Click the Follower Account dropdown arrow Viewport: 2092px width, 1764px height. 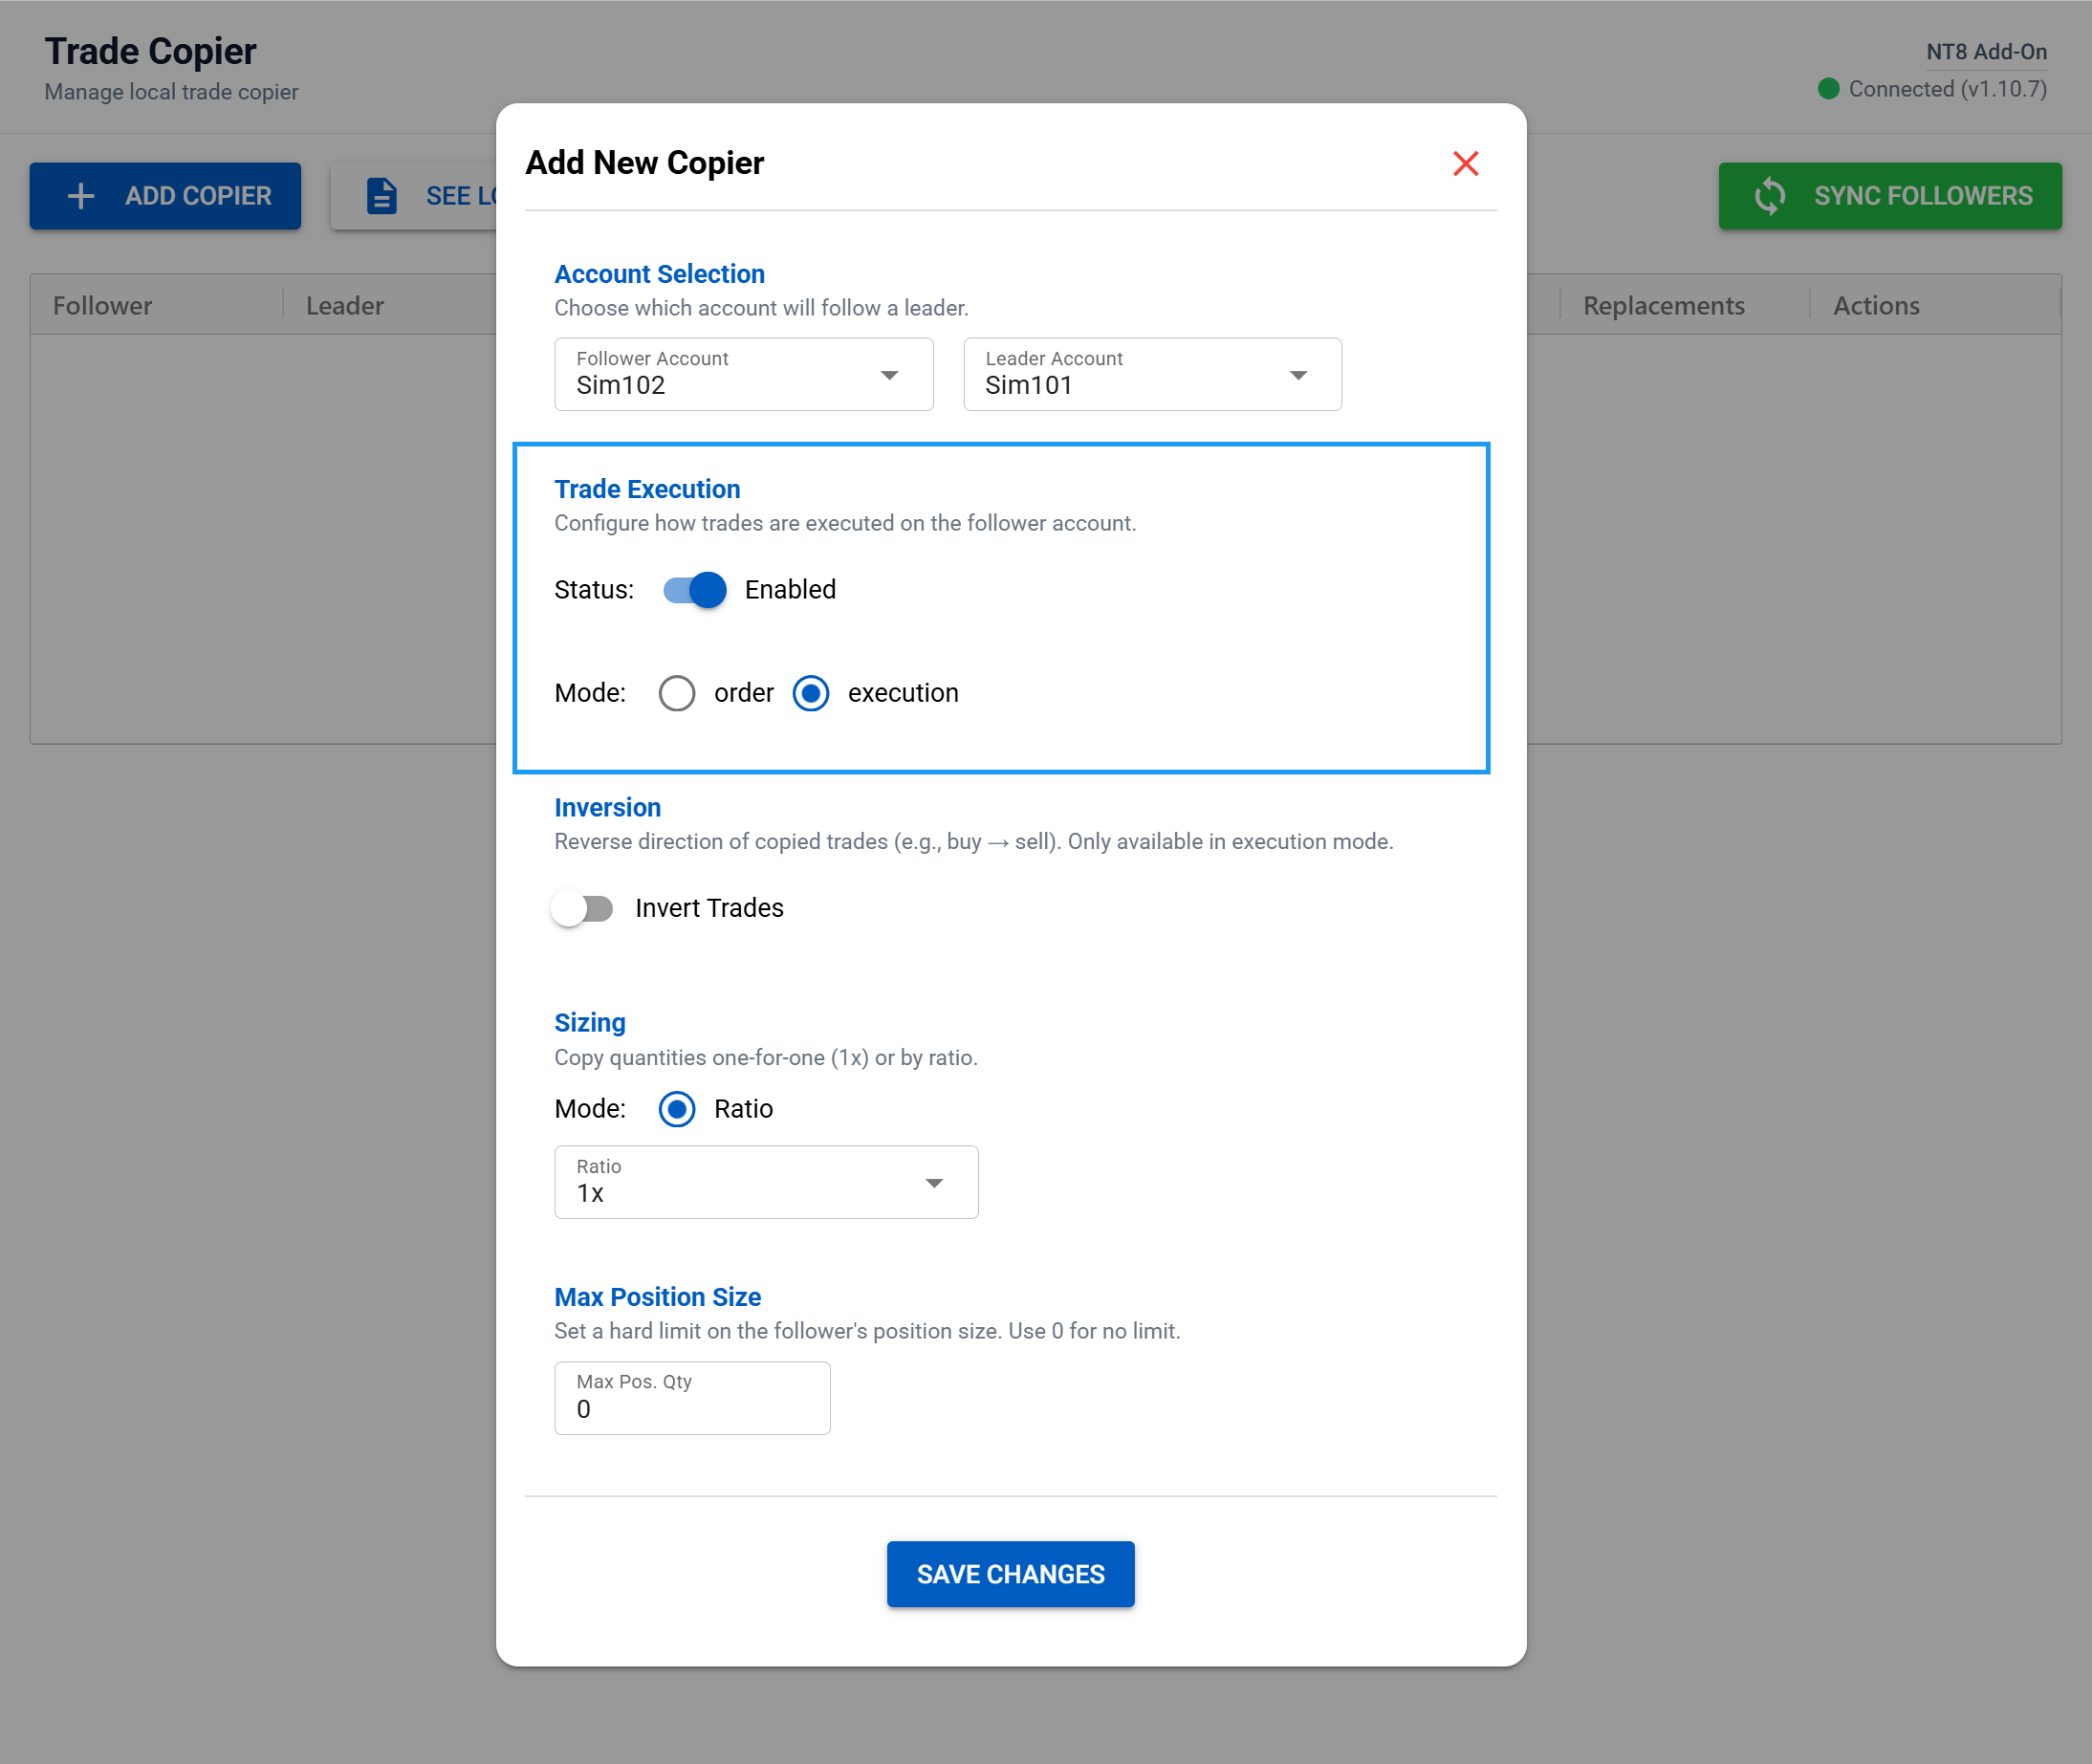tap(889, 375)
